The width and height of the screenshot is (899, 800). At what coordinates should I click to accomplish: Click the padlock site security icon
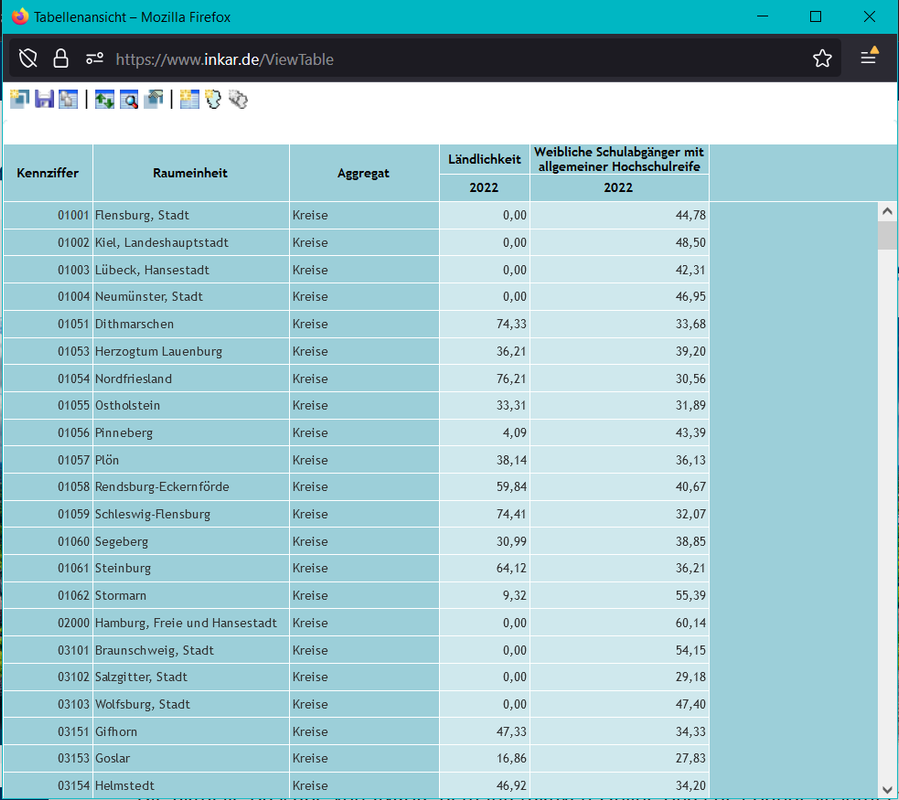[x=61, y=58]
